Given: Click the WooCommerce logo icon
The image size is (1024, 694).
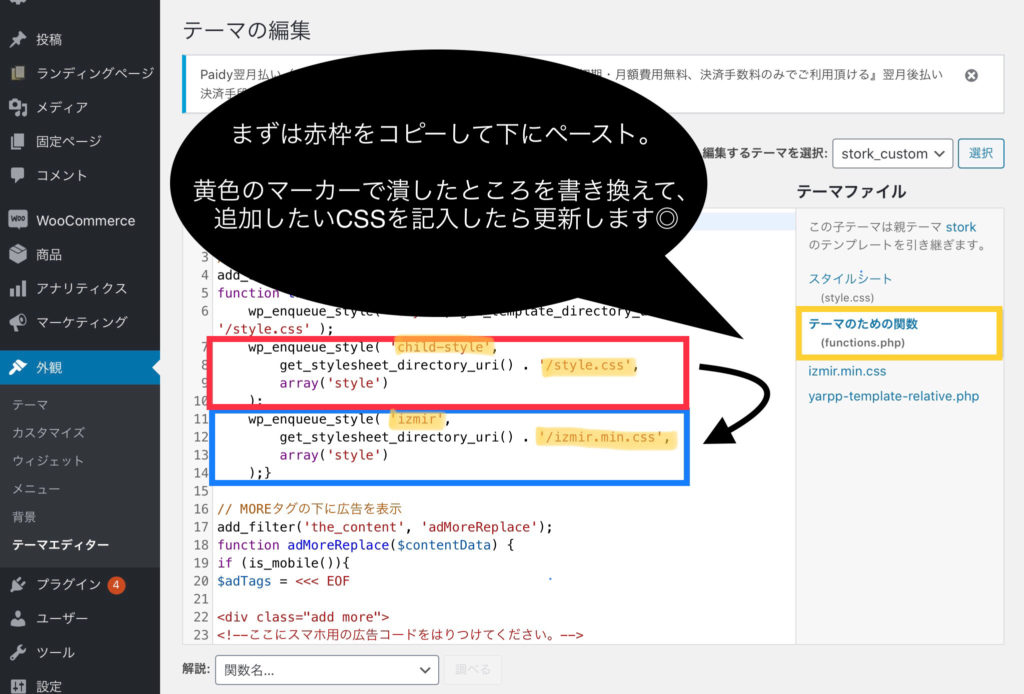Looking at the screenshot, I should tap(17, 220).
